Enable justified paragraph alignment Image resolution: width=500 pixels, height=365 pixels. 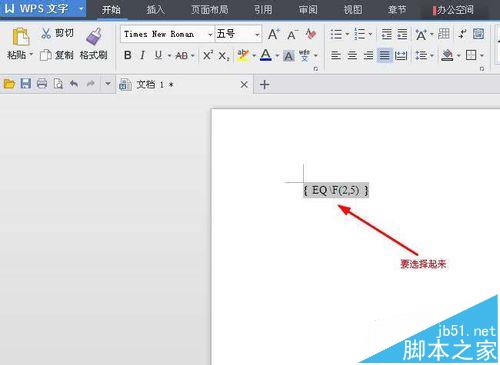(x=384, y=55)
